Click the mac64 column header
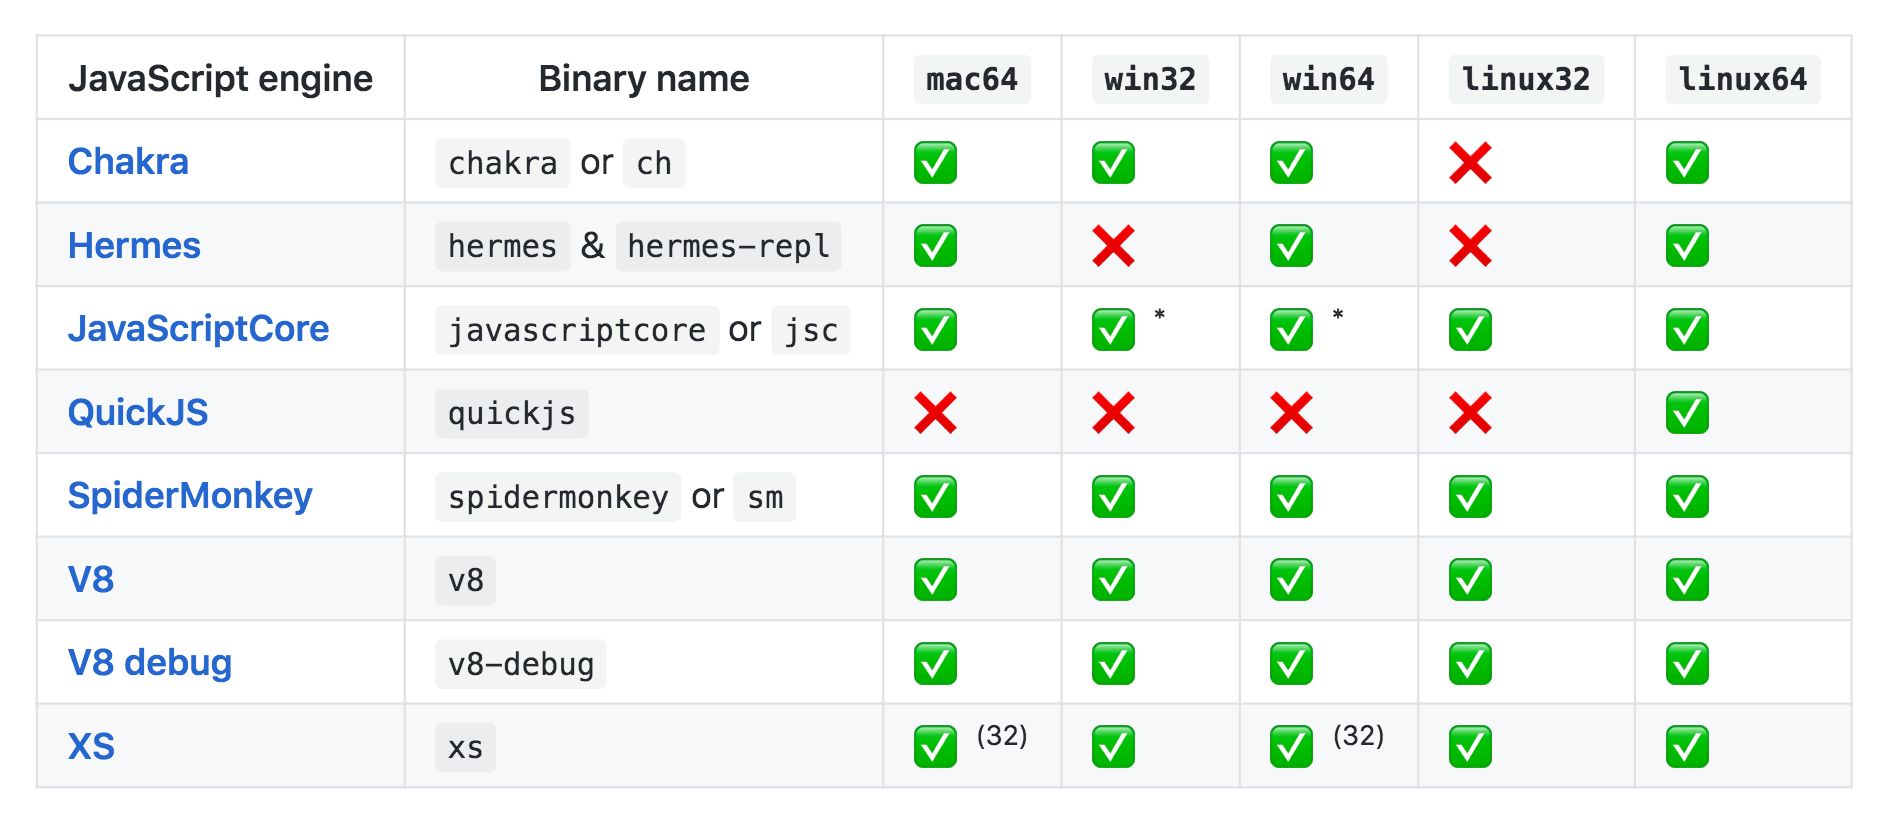Screen dimensions: 1888x816 point(971,79)
